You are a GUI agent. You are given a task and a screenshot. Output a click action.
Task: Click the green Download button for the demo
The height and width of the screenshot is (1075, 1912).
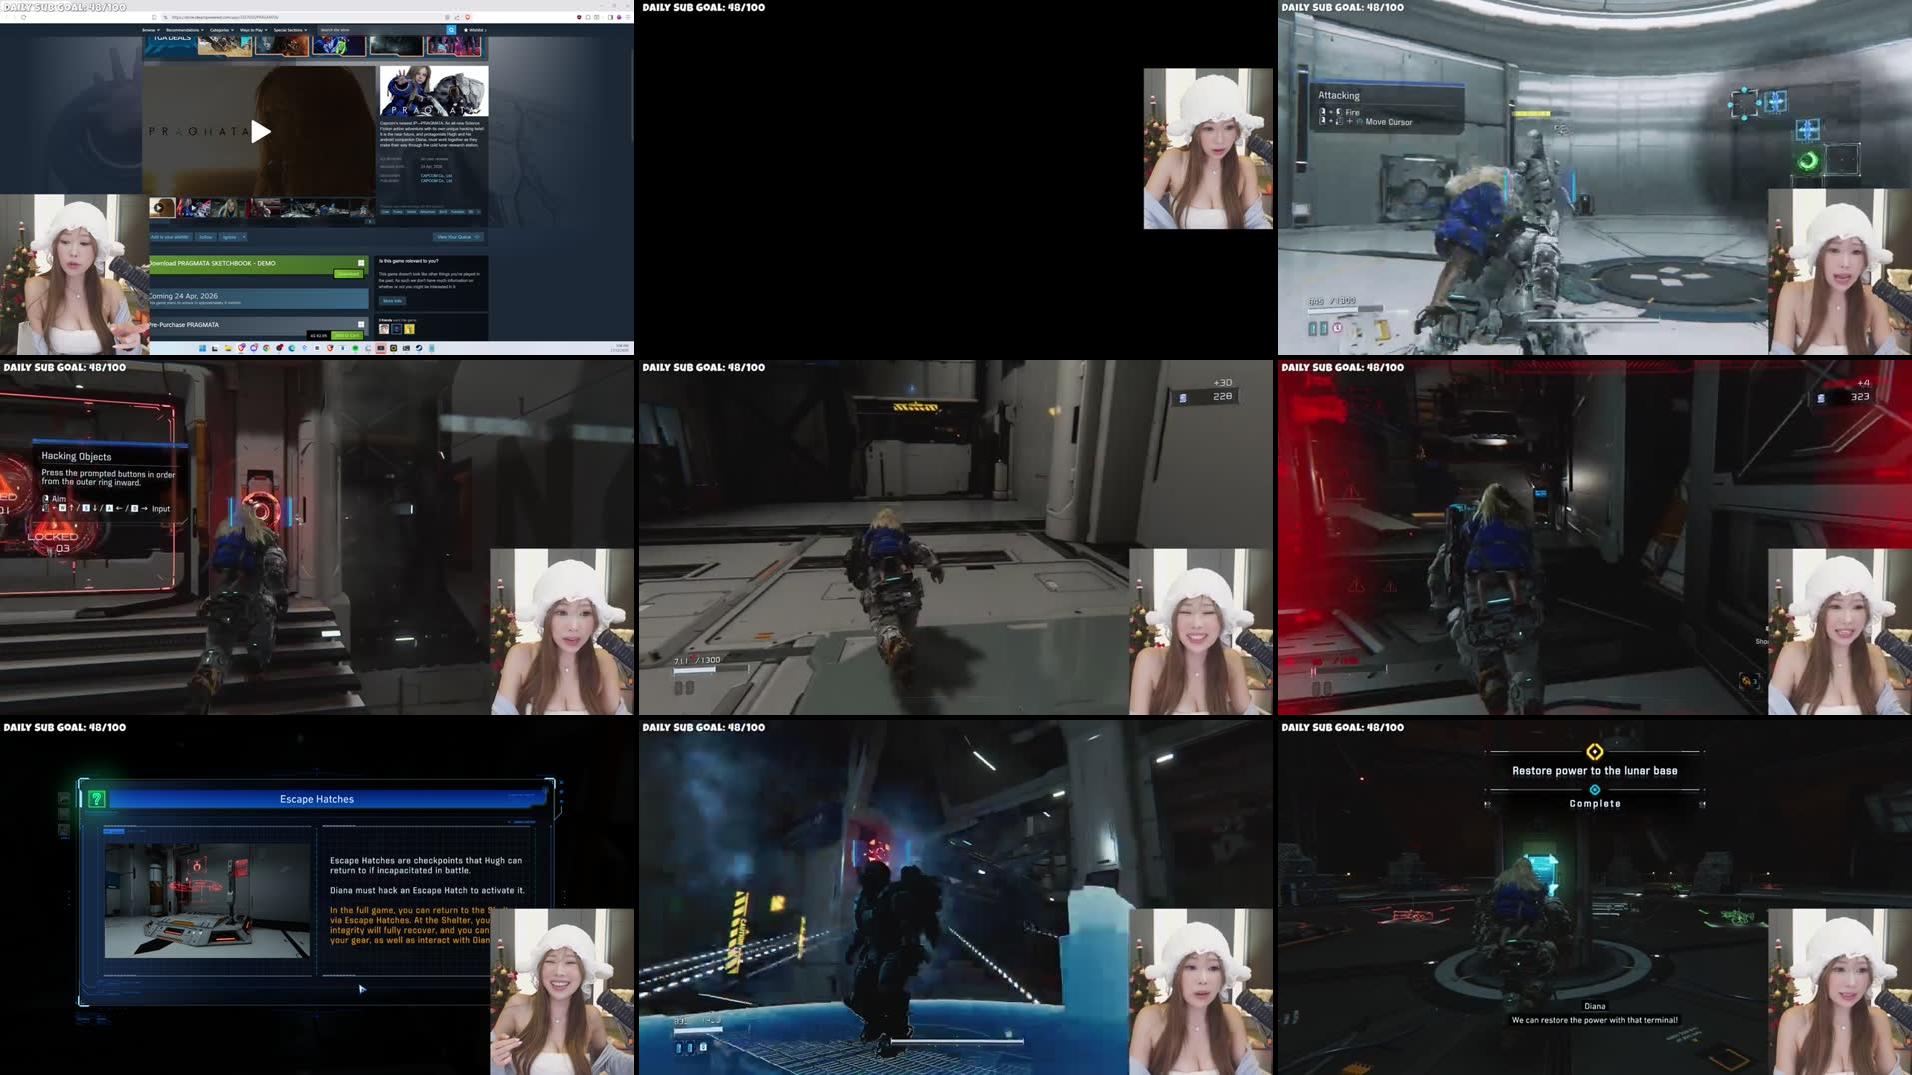348,274
